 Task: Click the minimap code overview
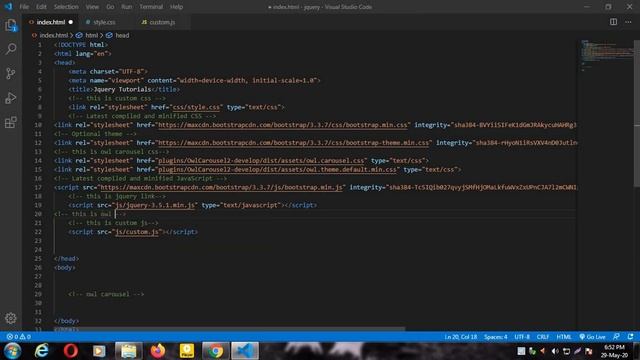(x=606, y=55)
